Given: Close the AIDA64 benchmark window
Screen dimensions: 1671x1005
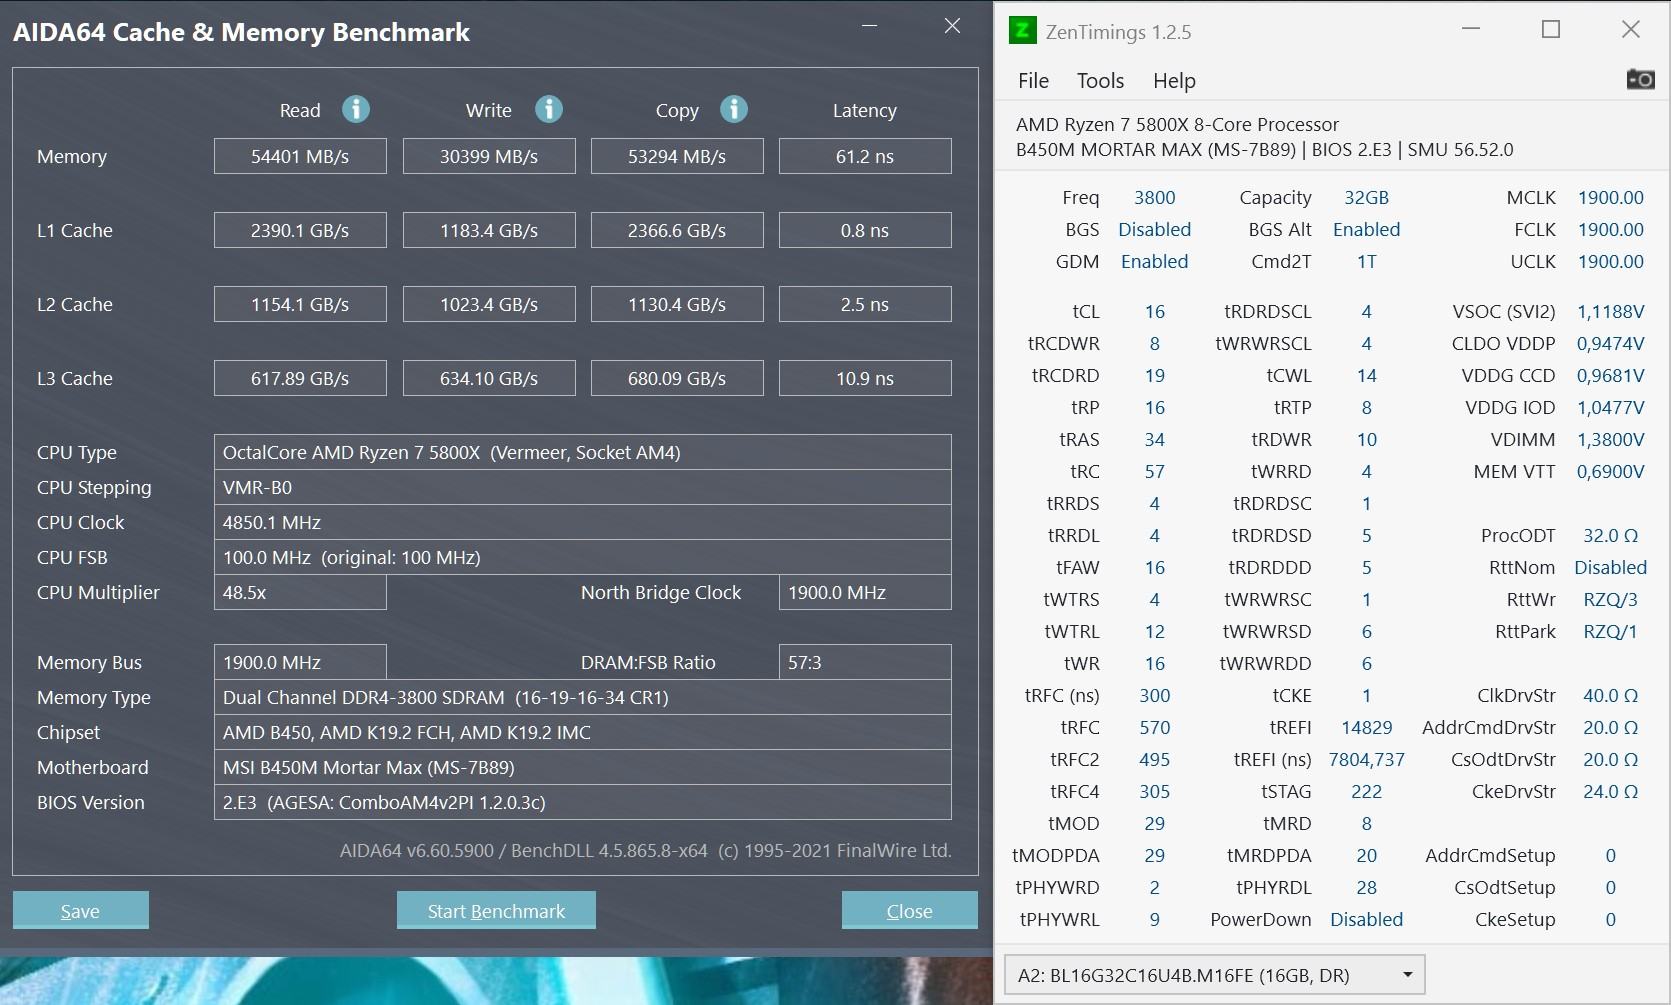Looking at the screenshot, I should (x=952, y=26).
